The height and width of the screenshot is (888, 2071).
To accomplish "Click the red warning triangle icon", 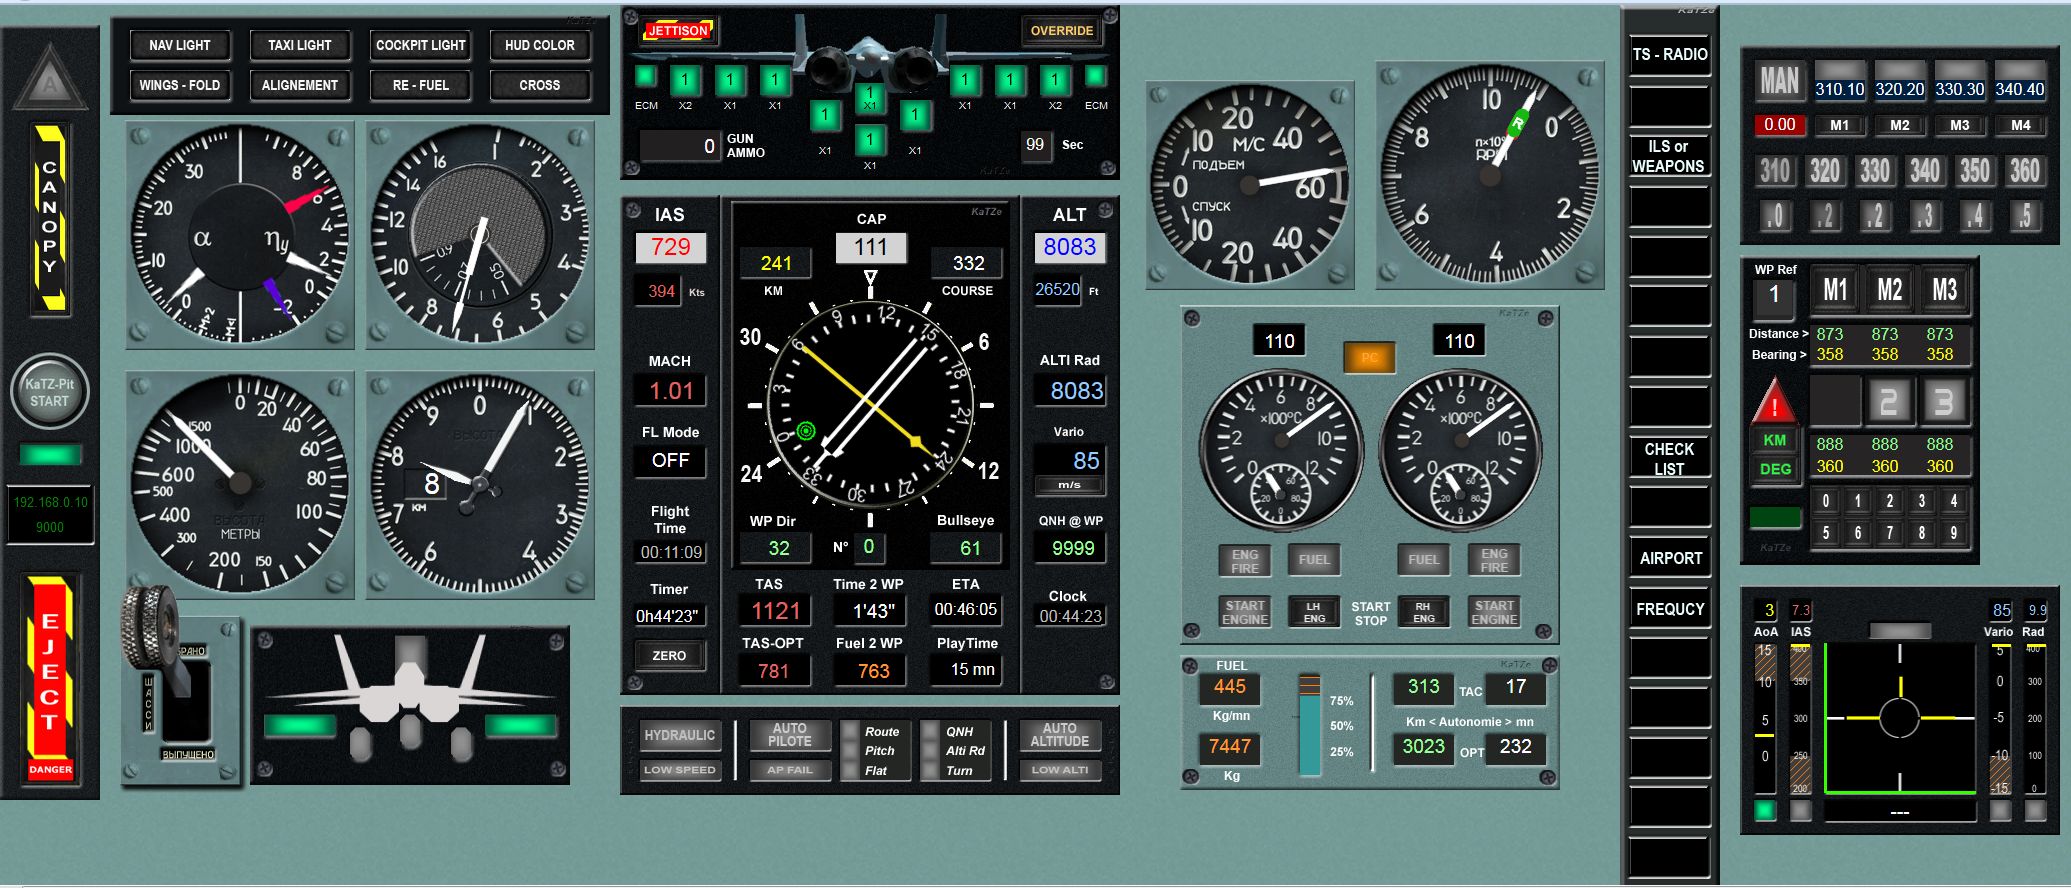I will (x=1774, y=404).
